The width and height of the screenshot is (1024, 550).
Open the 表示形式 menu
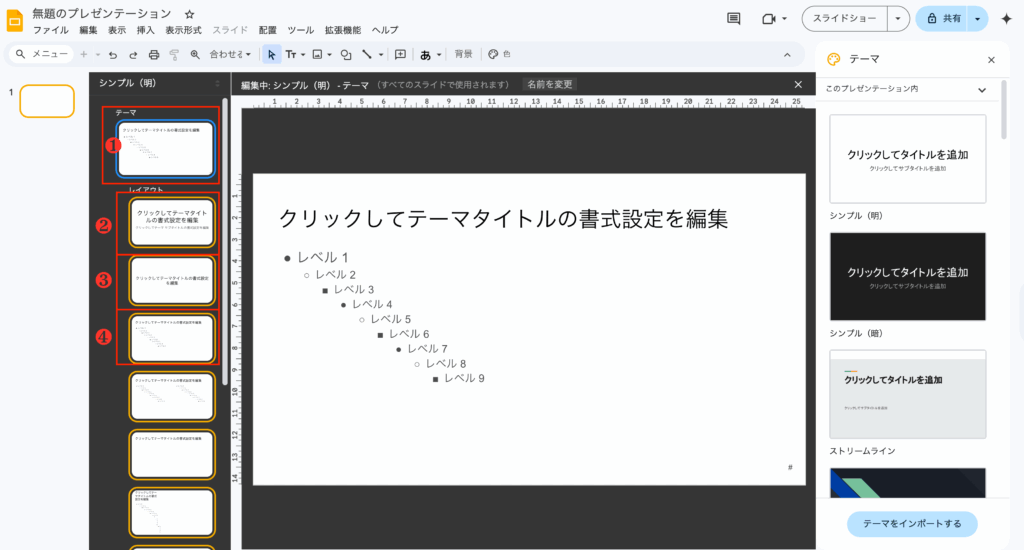pyautogui.click(x=183, y=30)
